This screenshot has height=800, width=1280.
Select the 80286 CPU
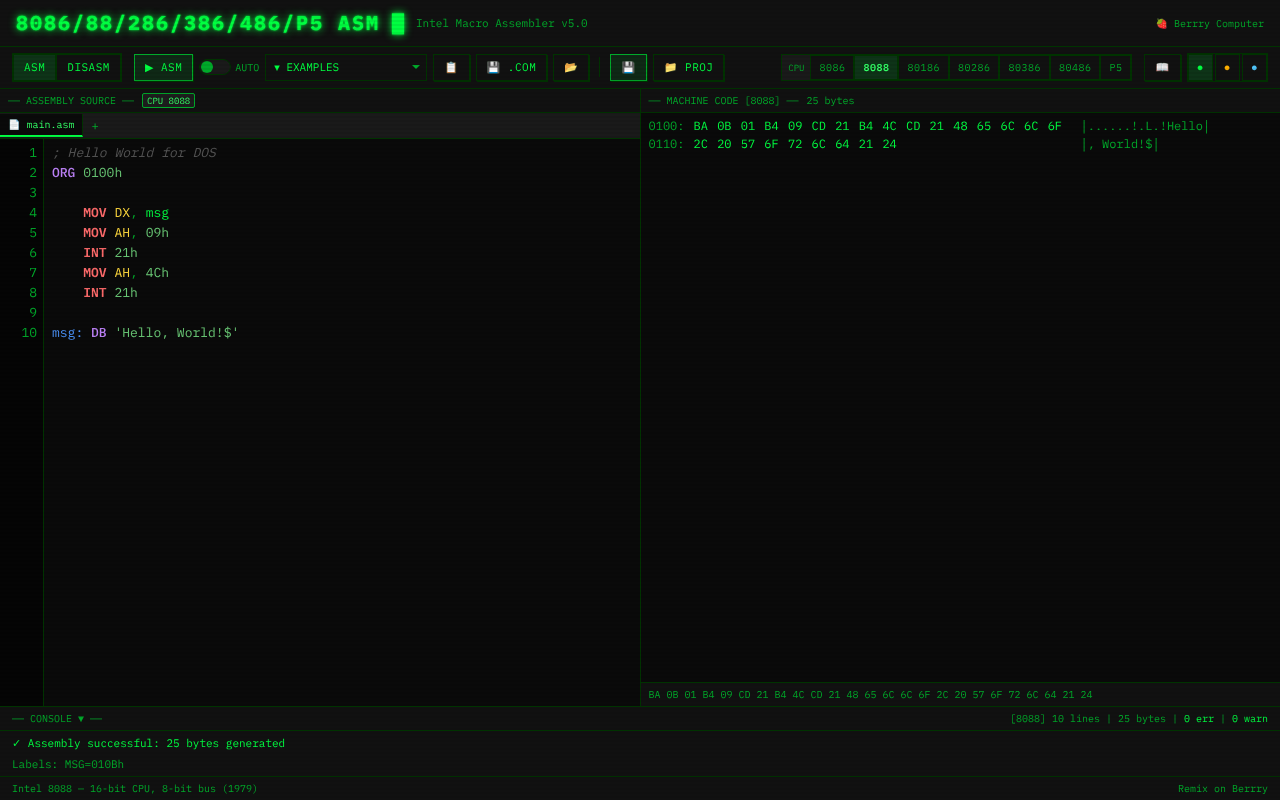[x=974, y=68]
